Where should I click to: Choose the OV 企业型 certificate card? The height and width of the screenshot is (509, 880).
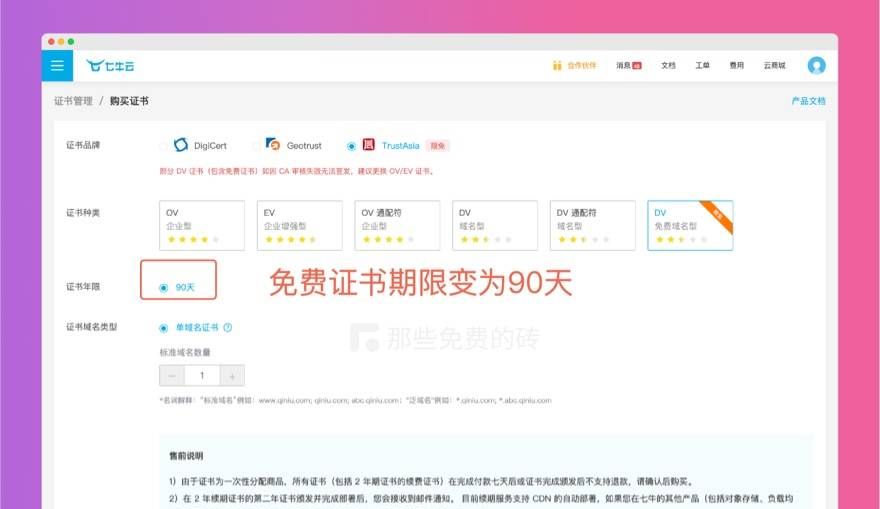click(x=202, y=225)
